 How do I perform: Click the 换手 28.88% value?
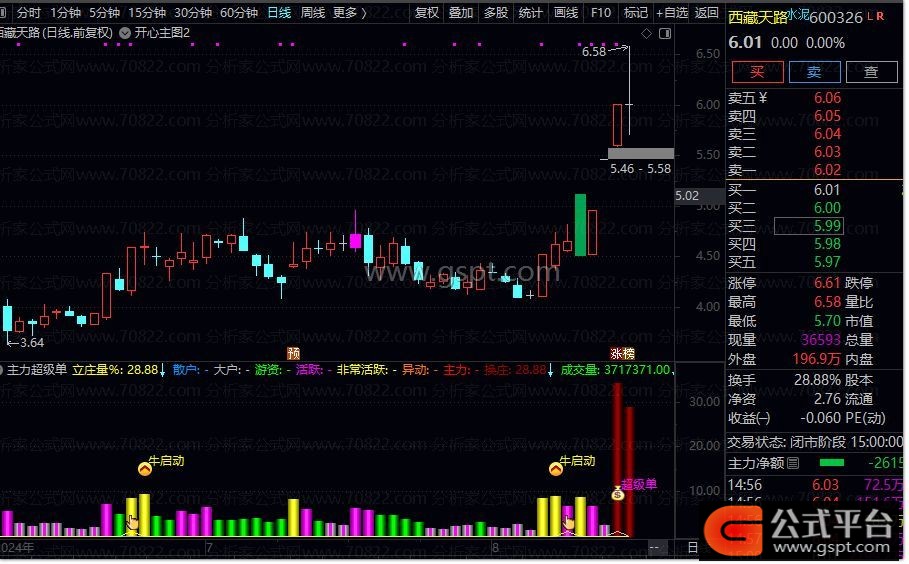817,380
